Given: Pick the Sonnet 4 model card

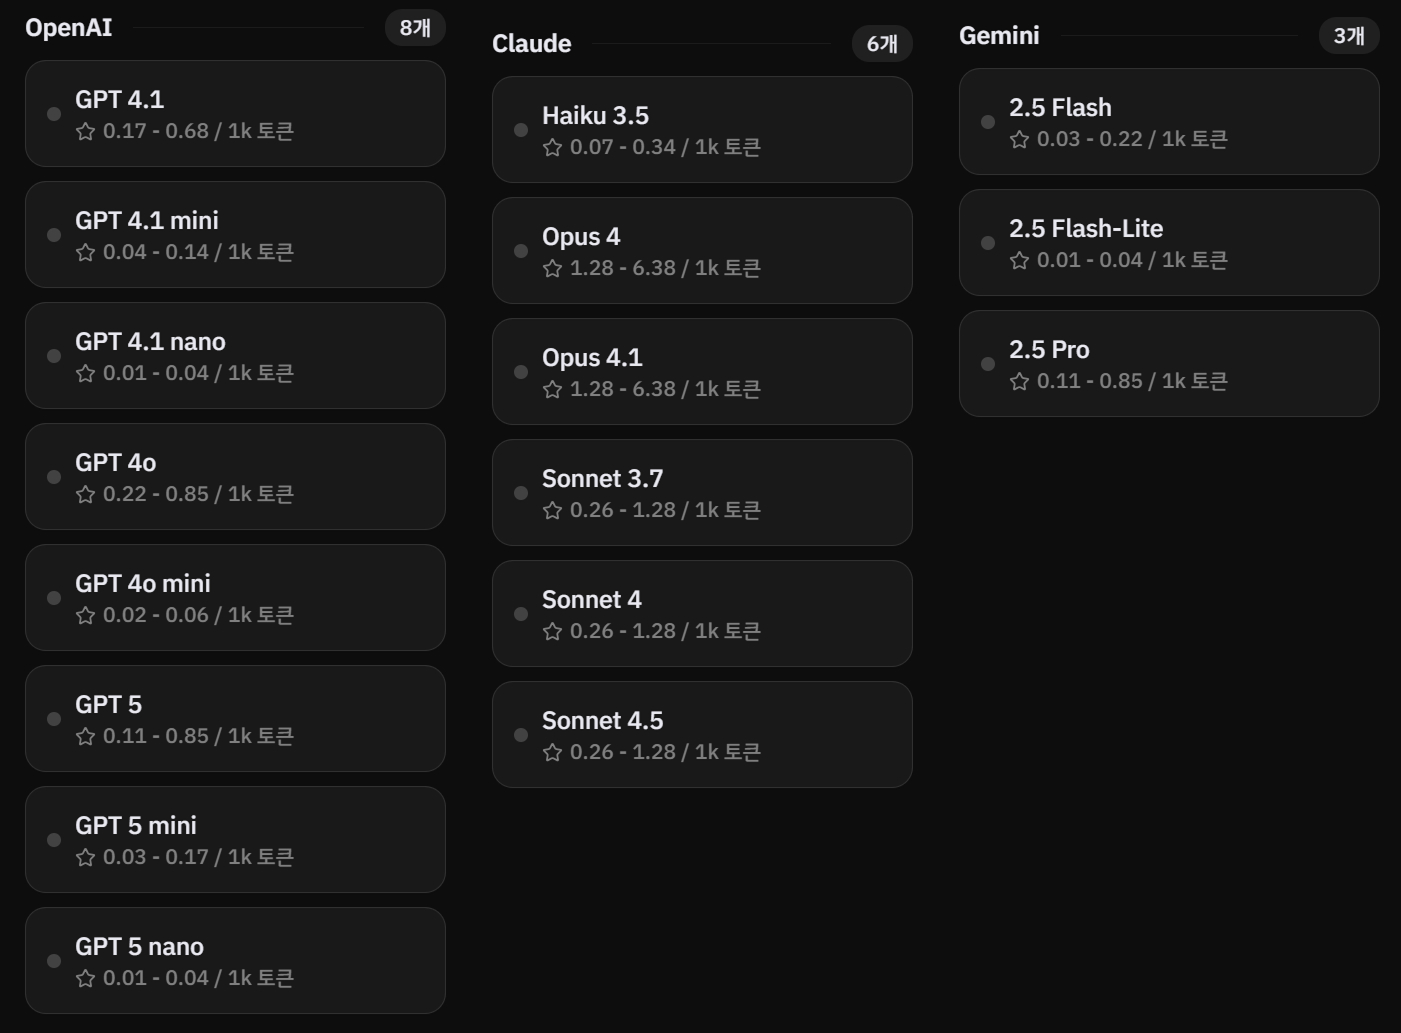Looking at the screenshot, I should click(x=702, y=614).
